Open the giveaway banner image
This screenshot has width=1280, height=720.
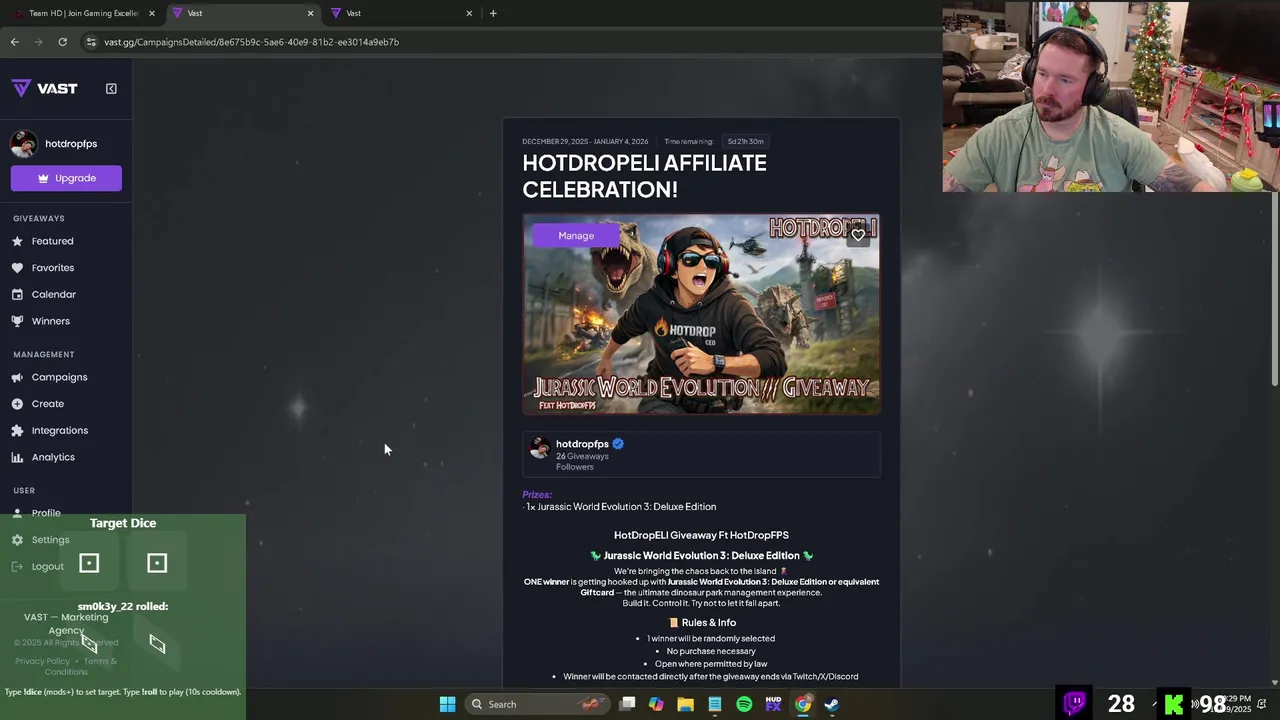tap(701, 314)
